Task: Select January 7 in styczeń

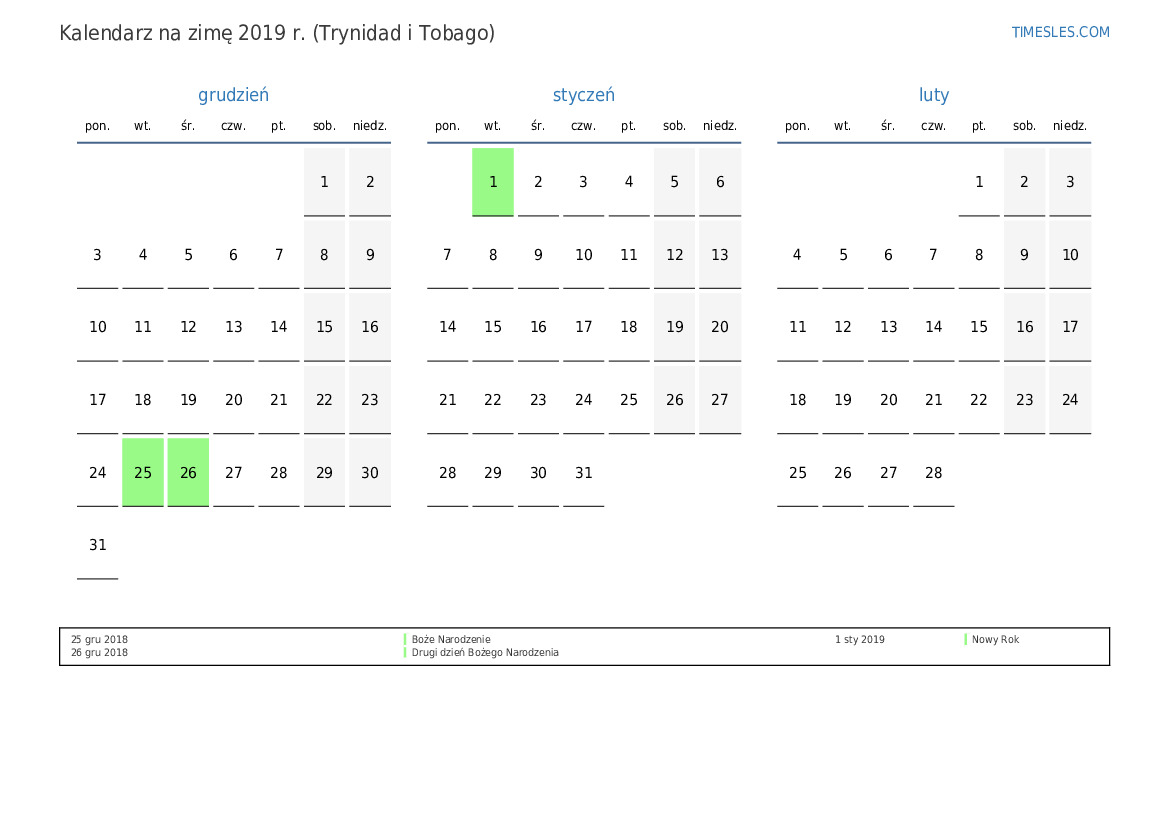Action: pos(447,255)
